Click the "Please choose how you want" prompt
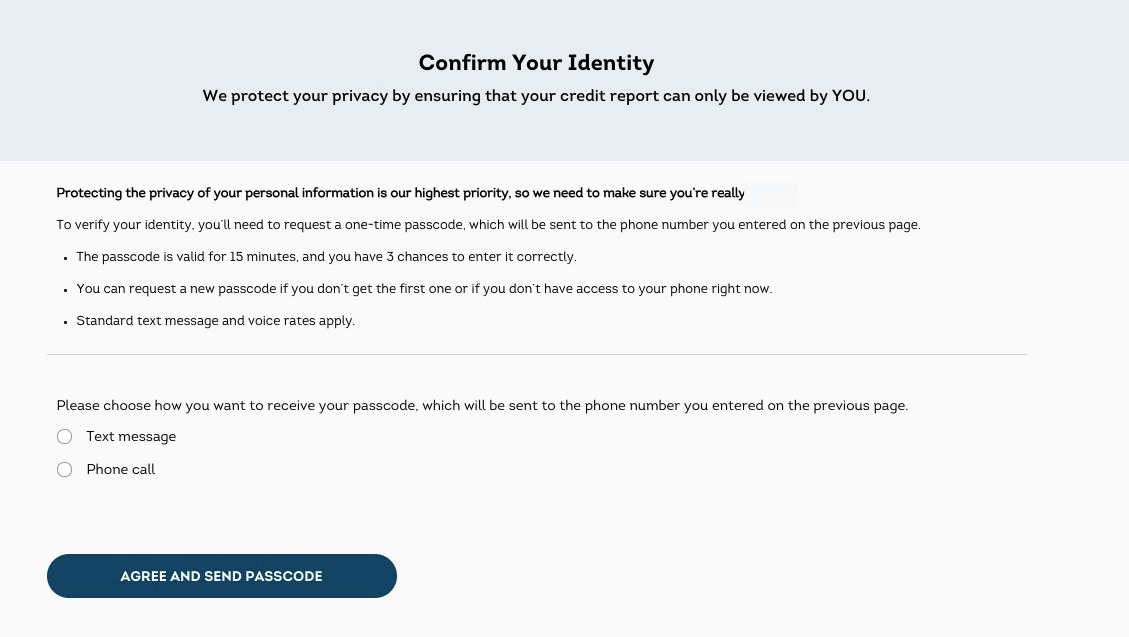The width and height of the screenshot is (1129, 637). (x=482, y=406)
